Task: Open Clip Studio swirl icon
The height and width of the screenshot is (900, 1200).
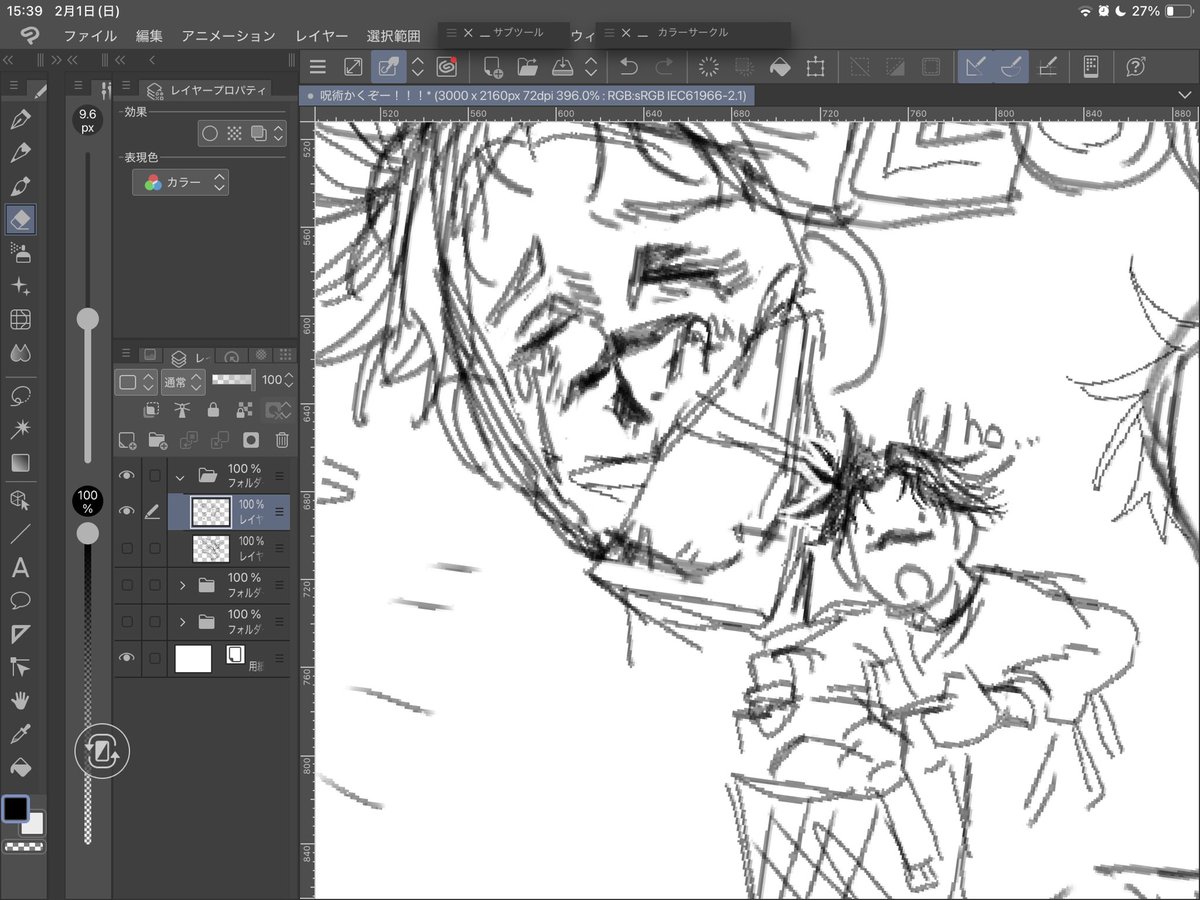Action: tap(446, 67)
